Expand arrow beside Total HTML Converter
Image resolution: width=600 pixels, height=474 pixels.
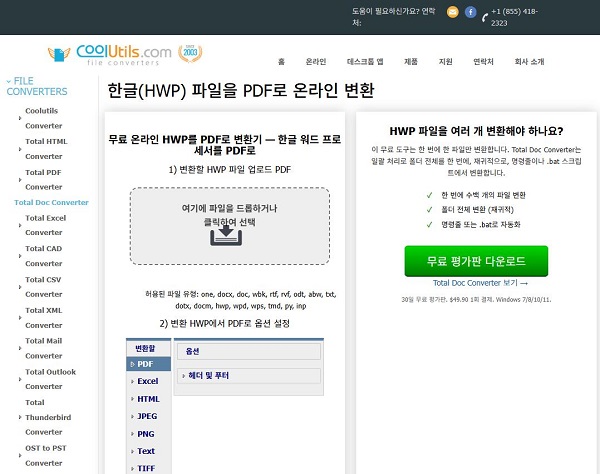(20, 149)
